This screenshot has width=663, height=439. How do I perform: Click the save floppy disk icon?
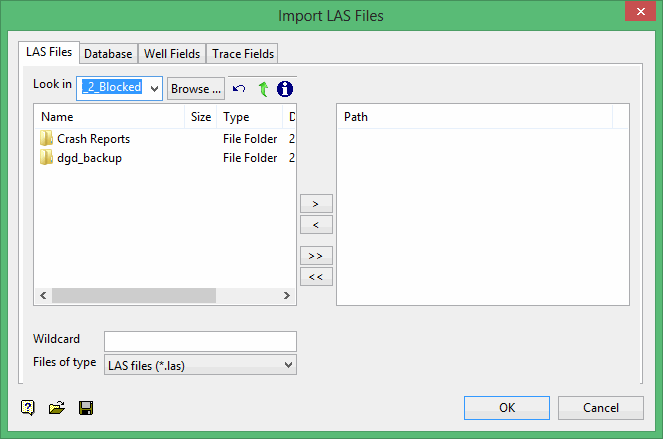[85, 407]
